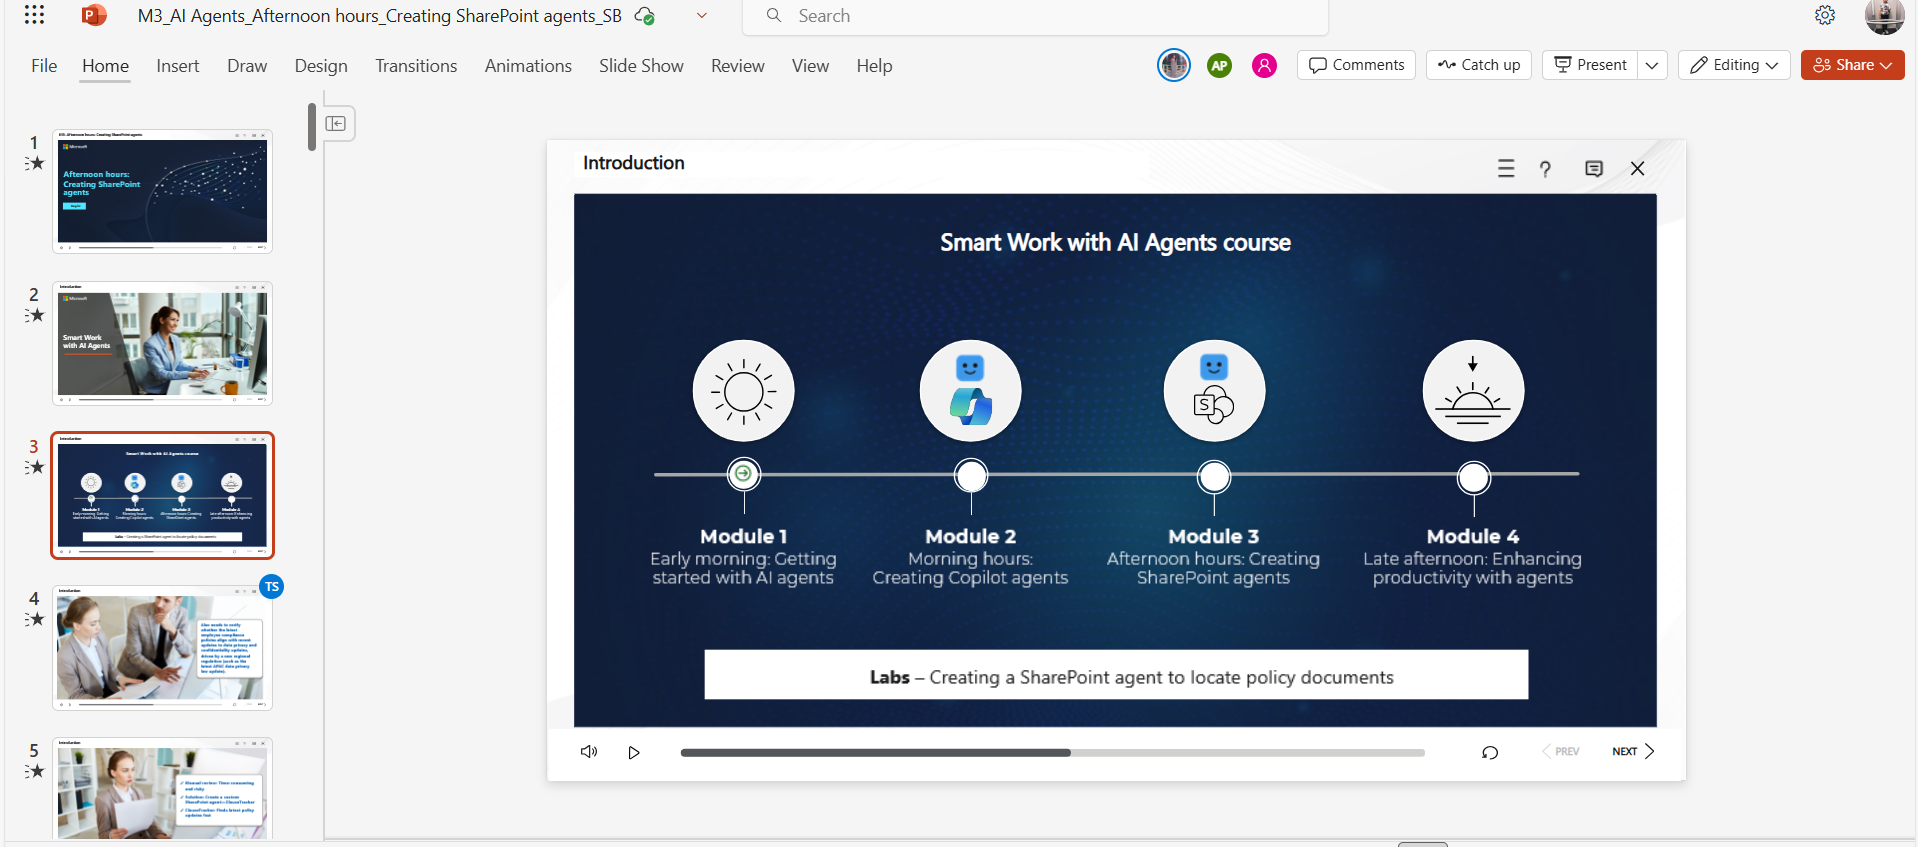
Task: Open the Animations tab
Action: pyautogui.click(x=528, y=66)
